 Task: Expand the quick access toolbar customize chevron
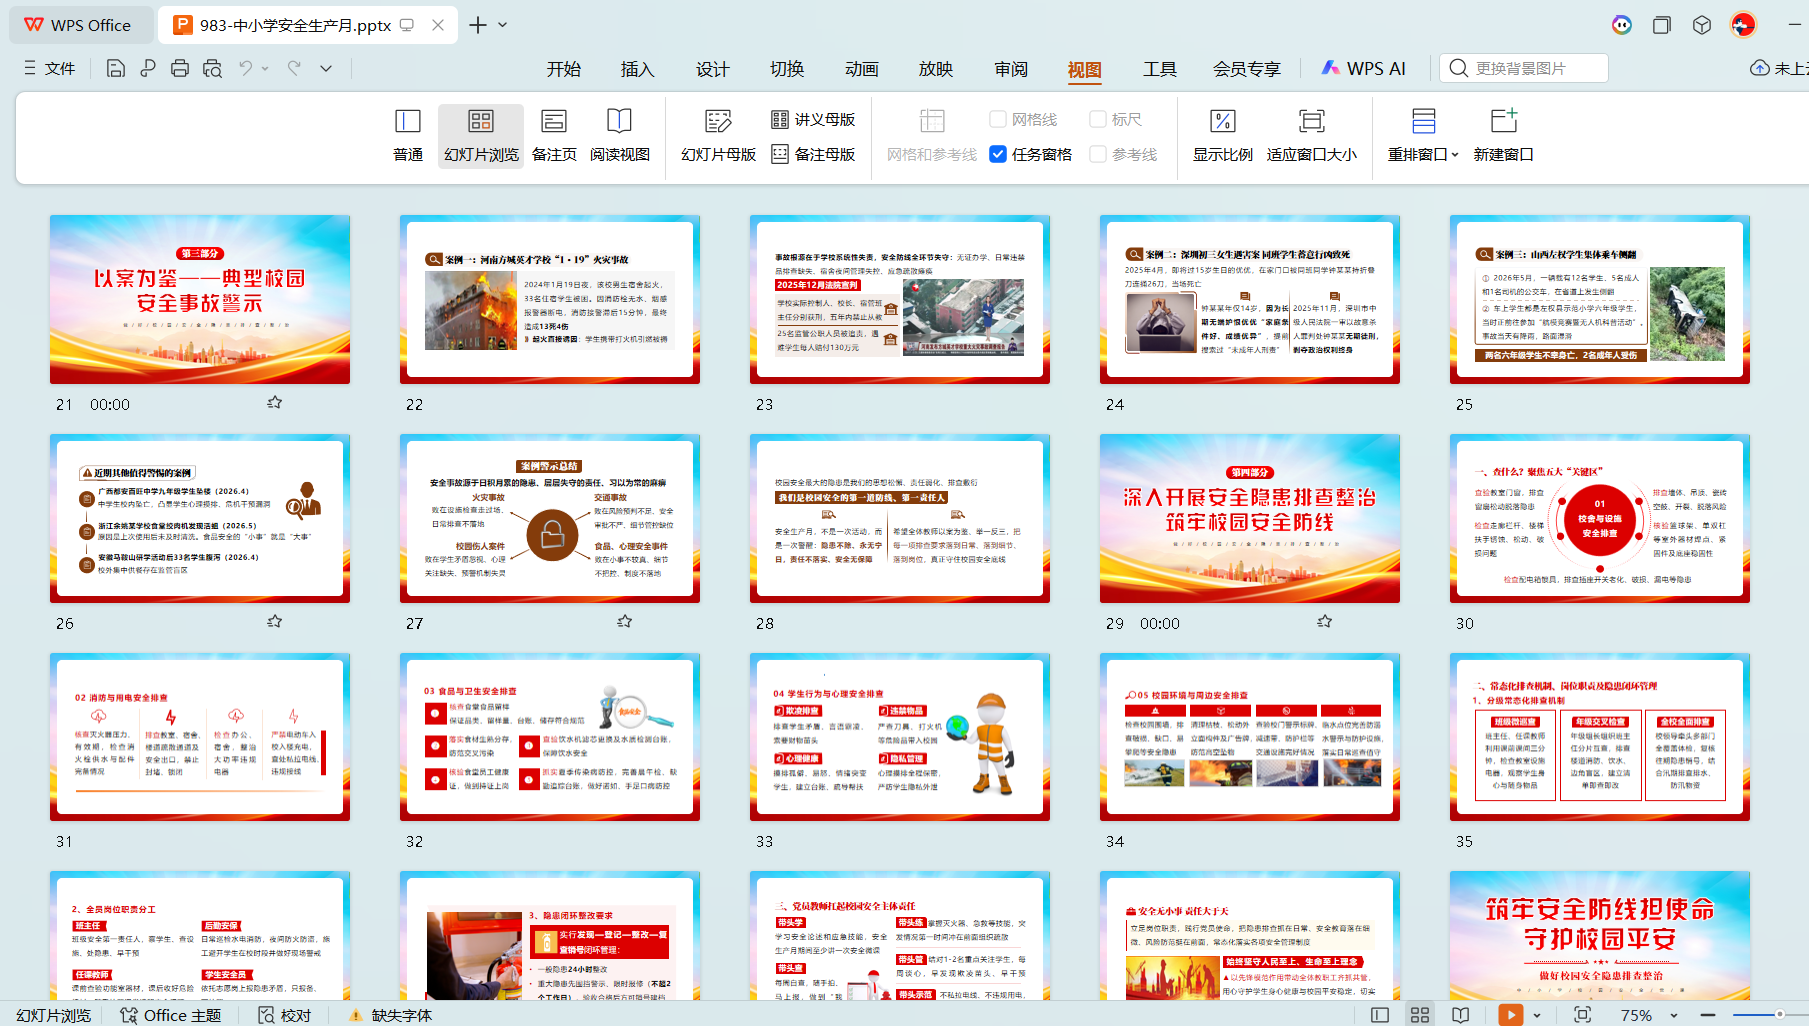click(326, 68)
